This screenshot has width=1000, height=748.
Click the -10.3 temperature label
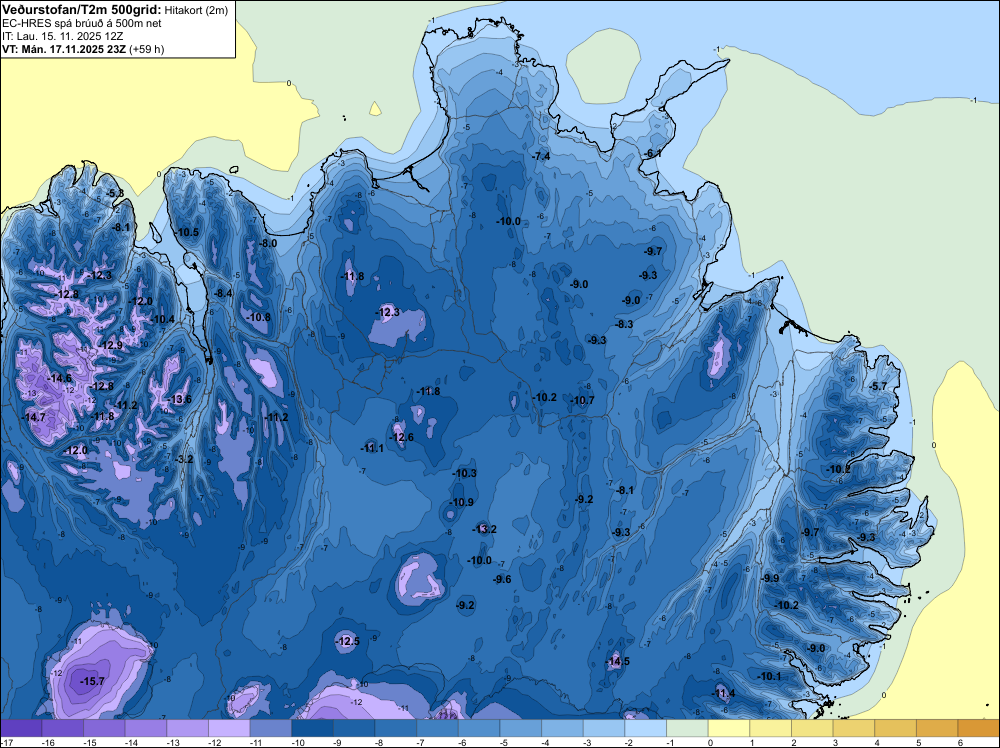click(464, 473)
